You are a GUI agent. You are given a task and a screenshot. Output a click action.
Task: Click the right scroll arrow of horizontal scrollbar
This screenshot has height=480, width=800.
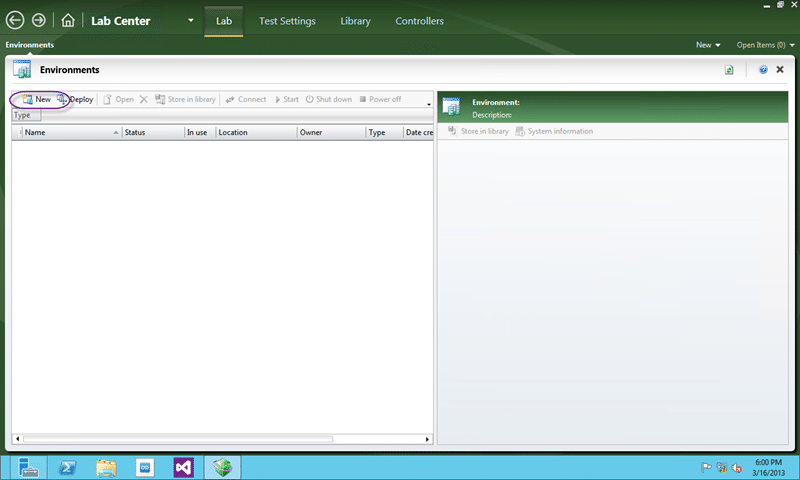click(428, 439)
